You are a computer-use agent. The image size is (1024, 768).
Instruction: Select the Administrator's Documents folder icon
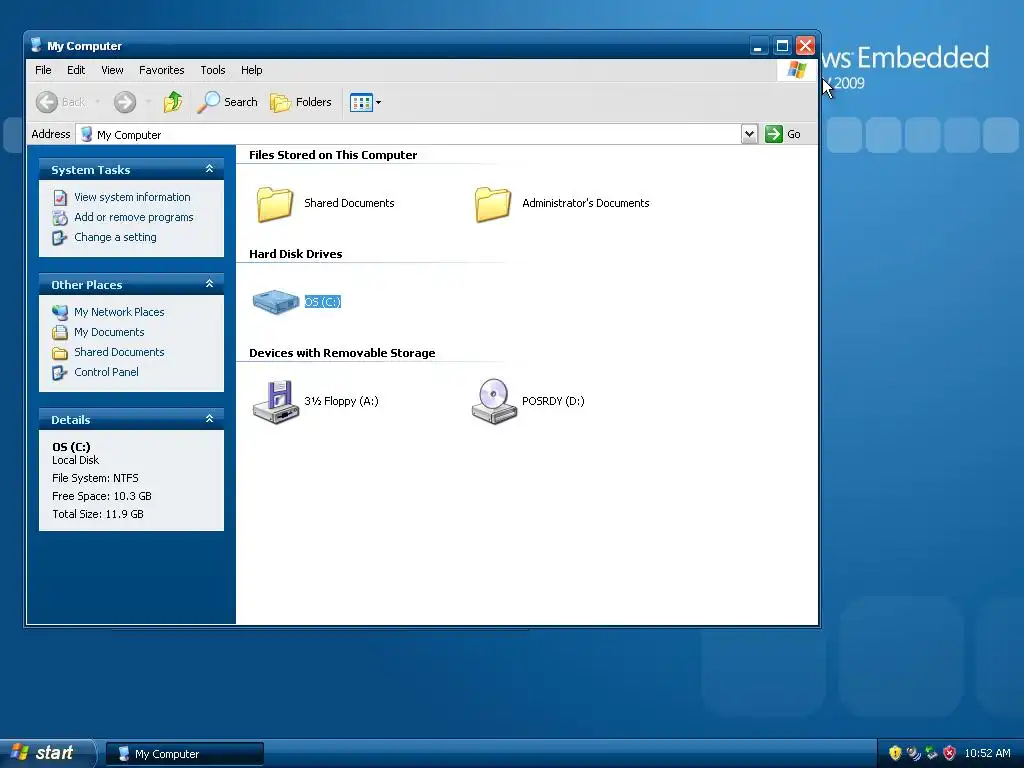493,204
